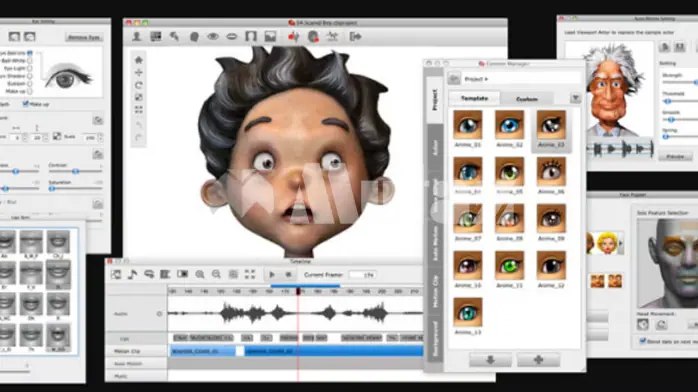
Task: Switch to the Custom tab
Action: pos(527,99)
